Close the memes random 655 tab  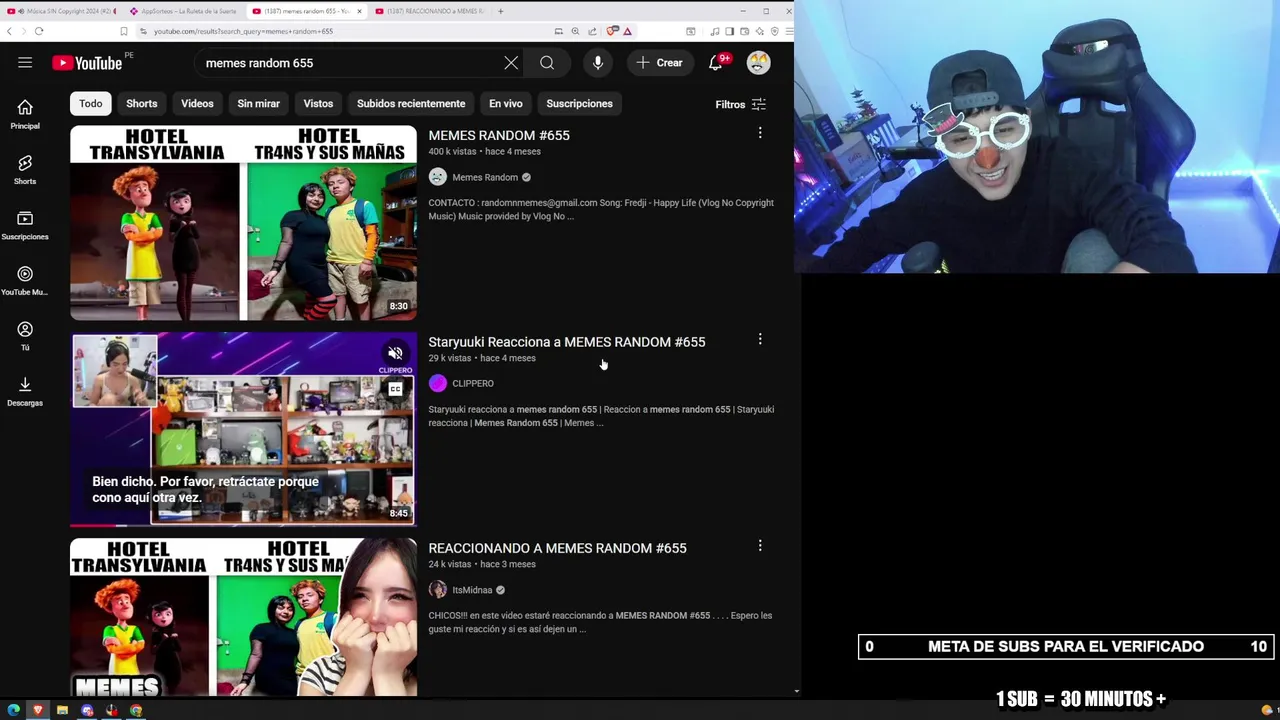[359, 11]
